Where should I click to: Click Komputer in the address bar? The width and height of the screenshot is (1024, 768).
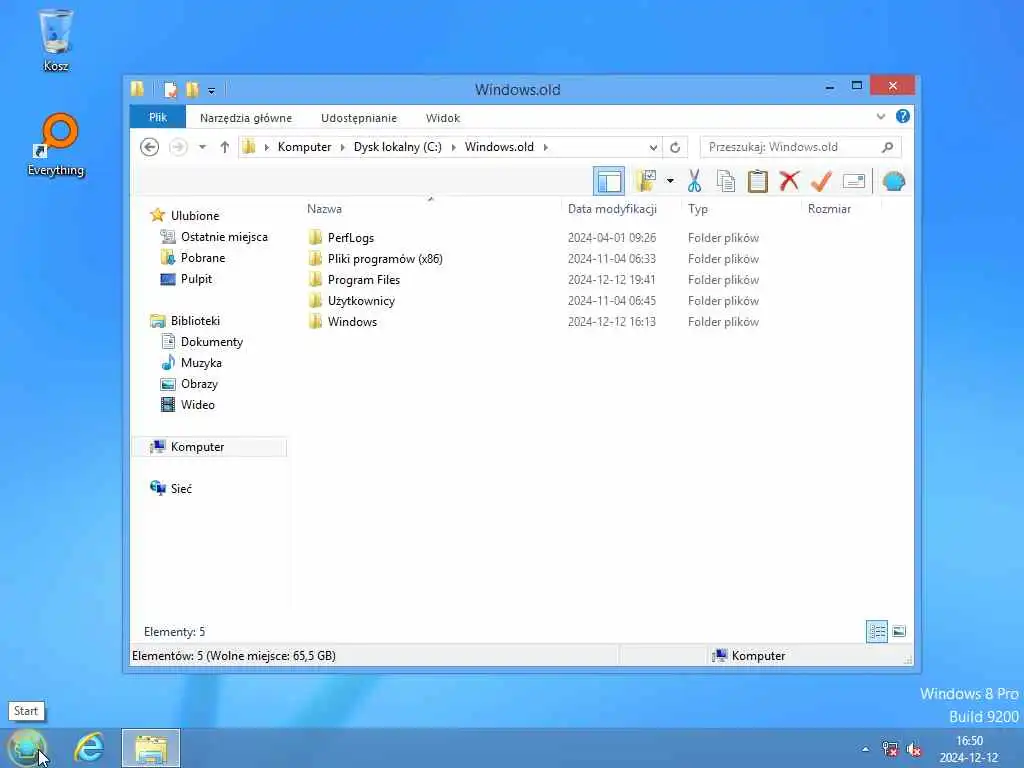coord(304,147)
